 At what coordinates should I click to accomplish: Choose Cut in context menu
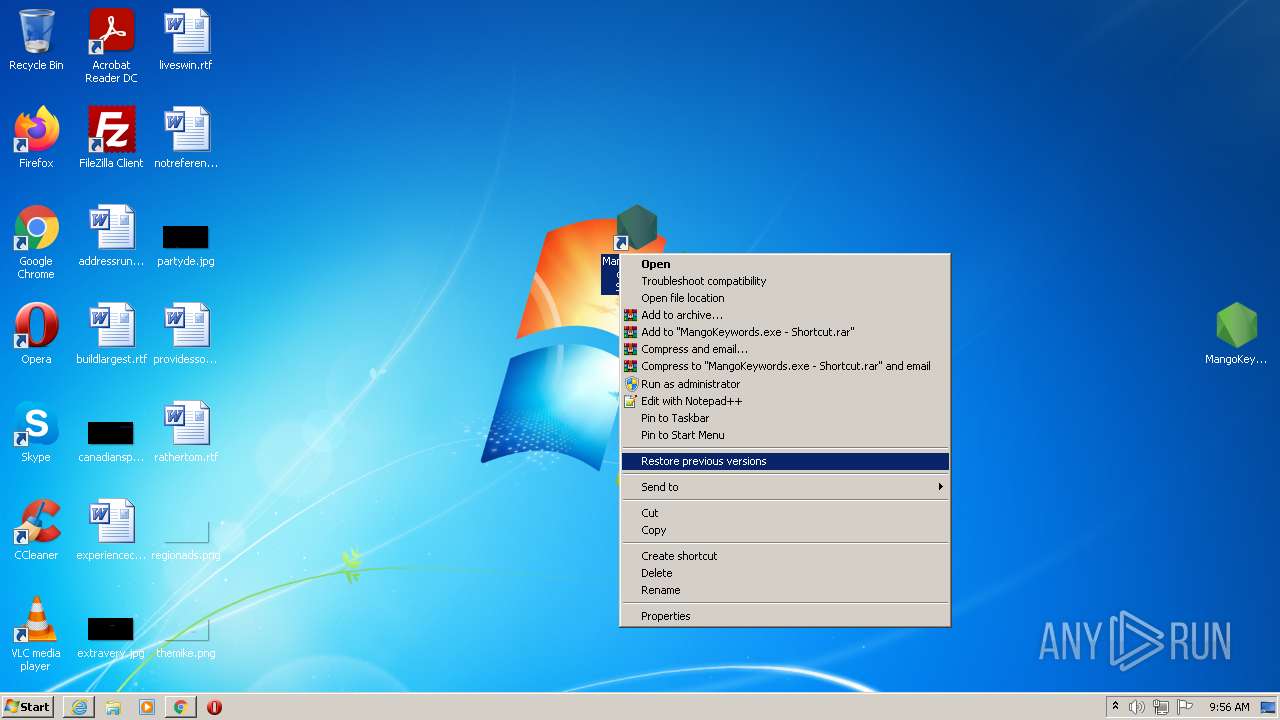(x=785, y=513)
